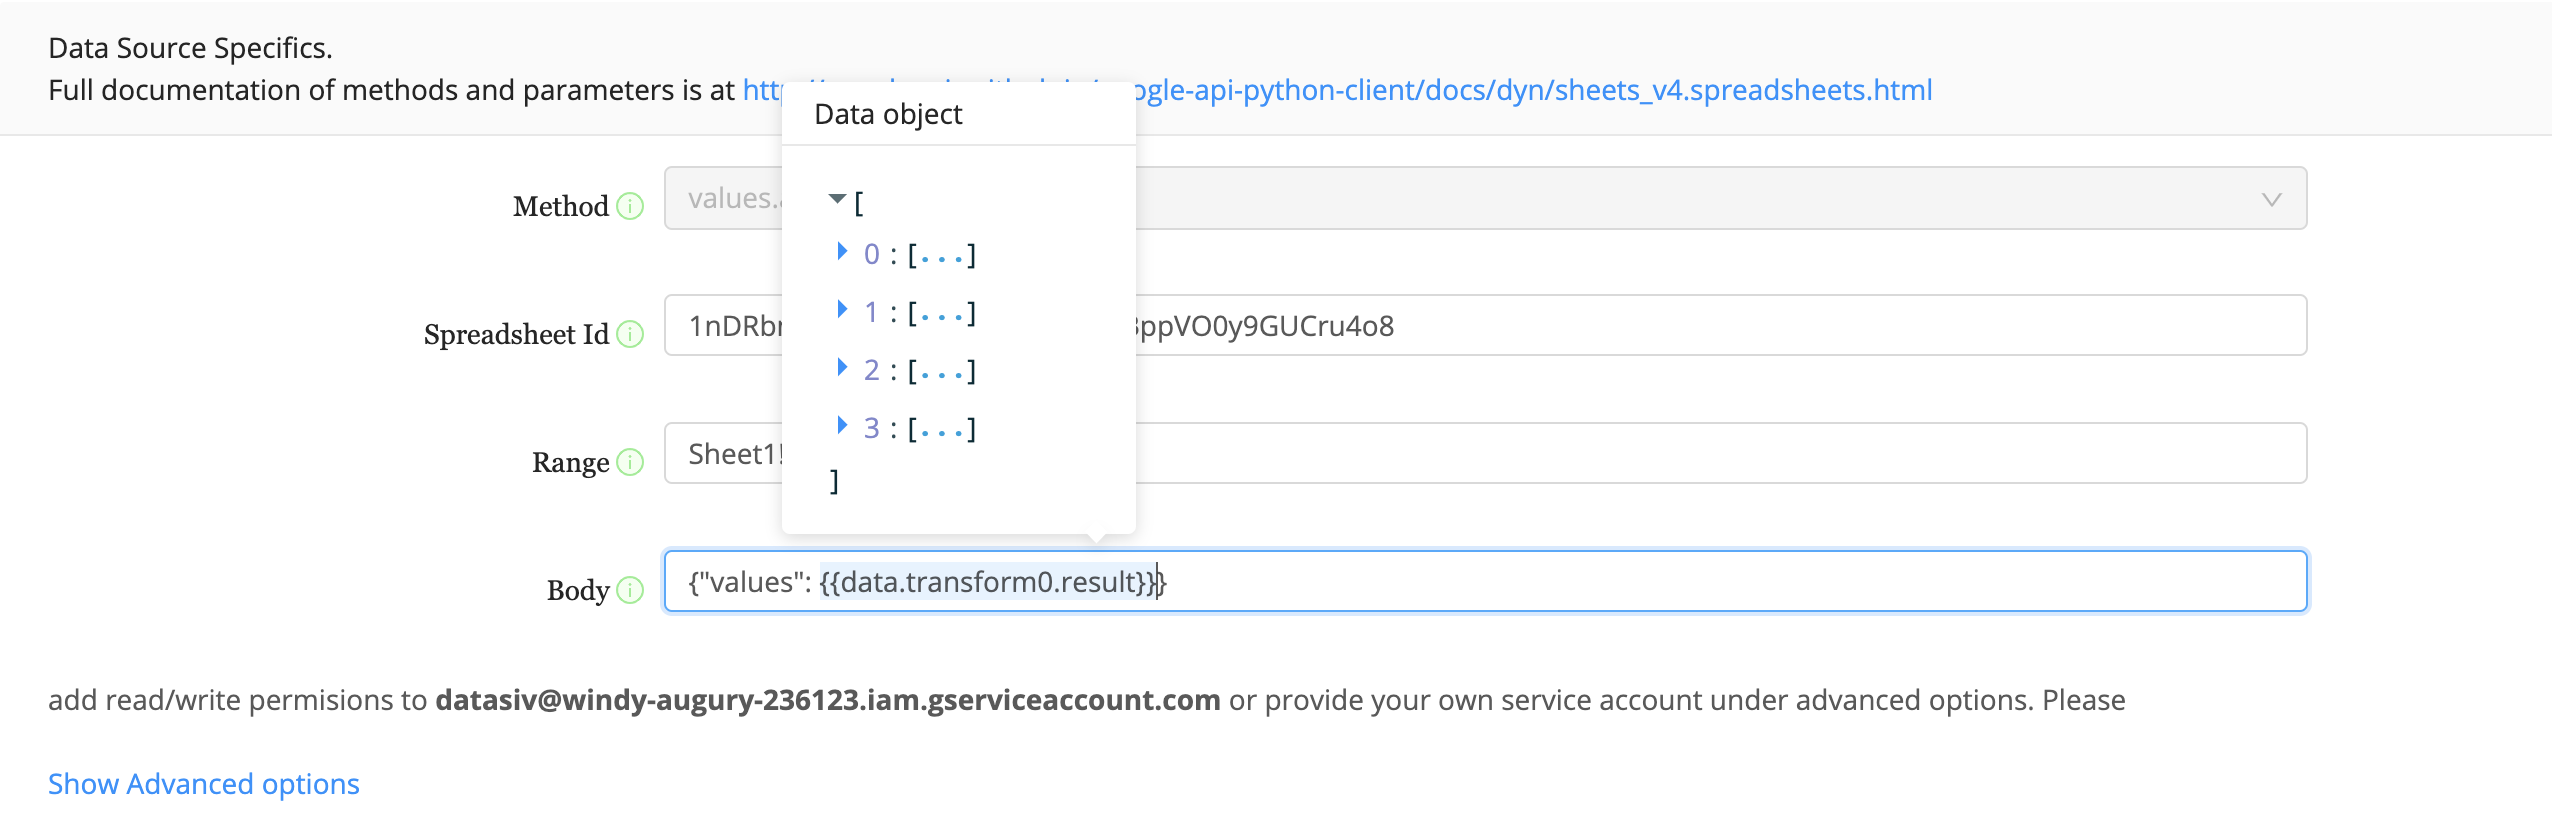The image size is (2552, 838).
Task: Click the 'Data Source Specifics.' heading text
Action: coord(190,48)
